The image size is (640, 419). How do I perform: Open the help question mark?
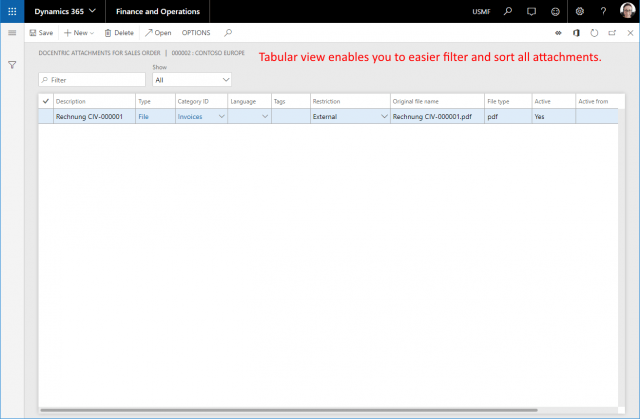tap(603, 11)
